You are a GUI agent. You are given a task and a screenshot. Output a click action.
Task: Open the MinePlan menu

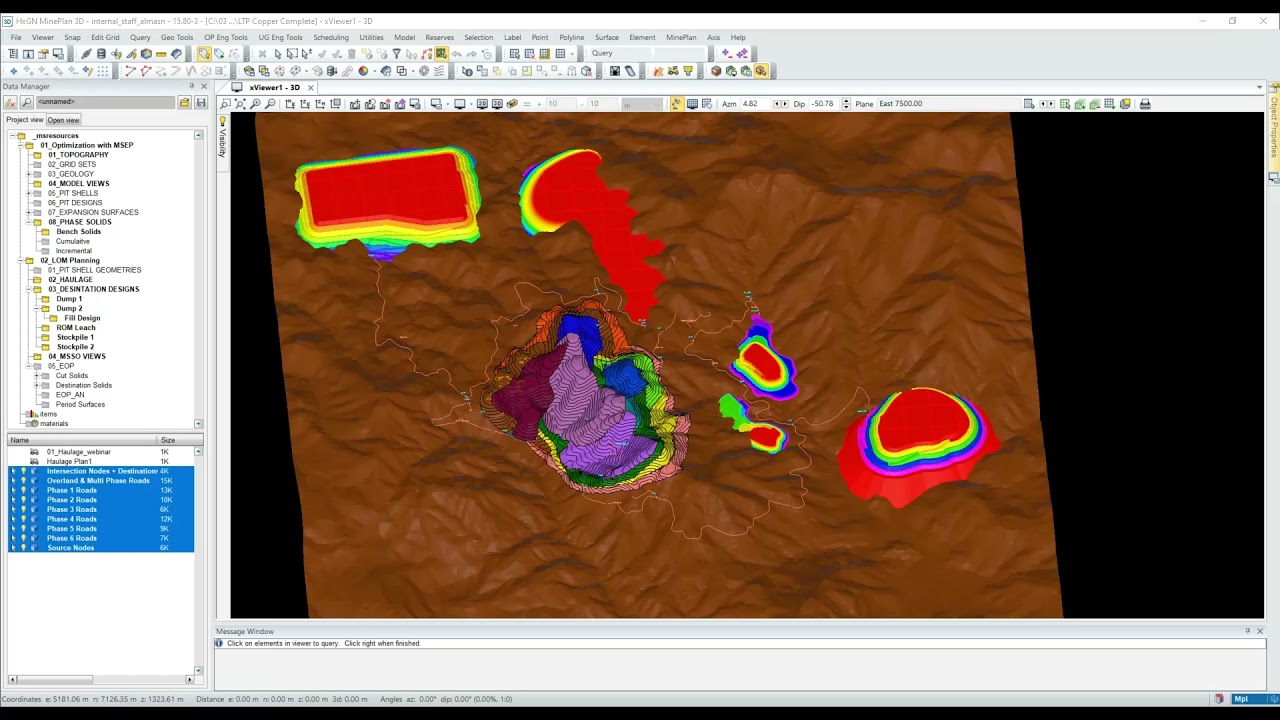point(681,37)
